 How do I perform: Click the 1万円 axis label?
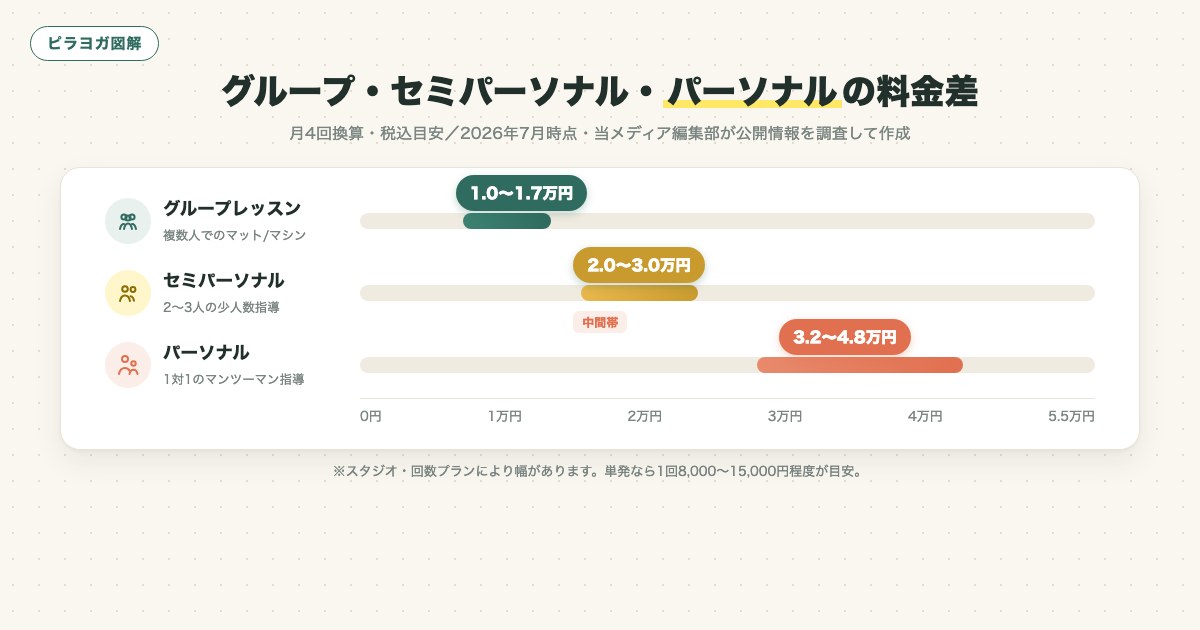click(x=505, y=416)
